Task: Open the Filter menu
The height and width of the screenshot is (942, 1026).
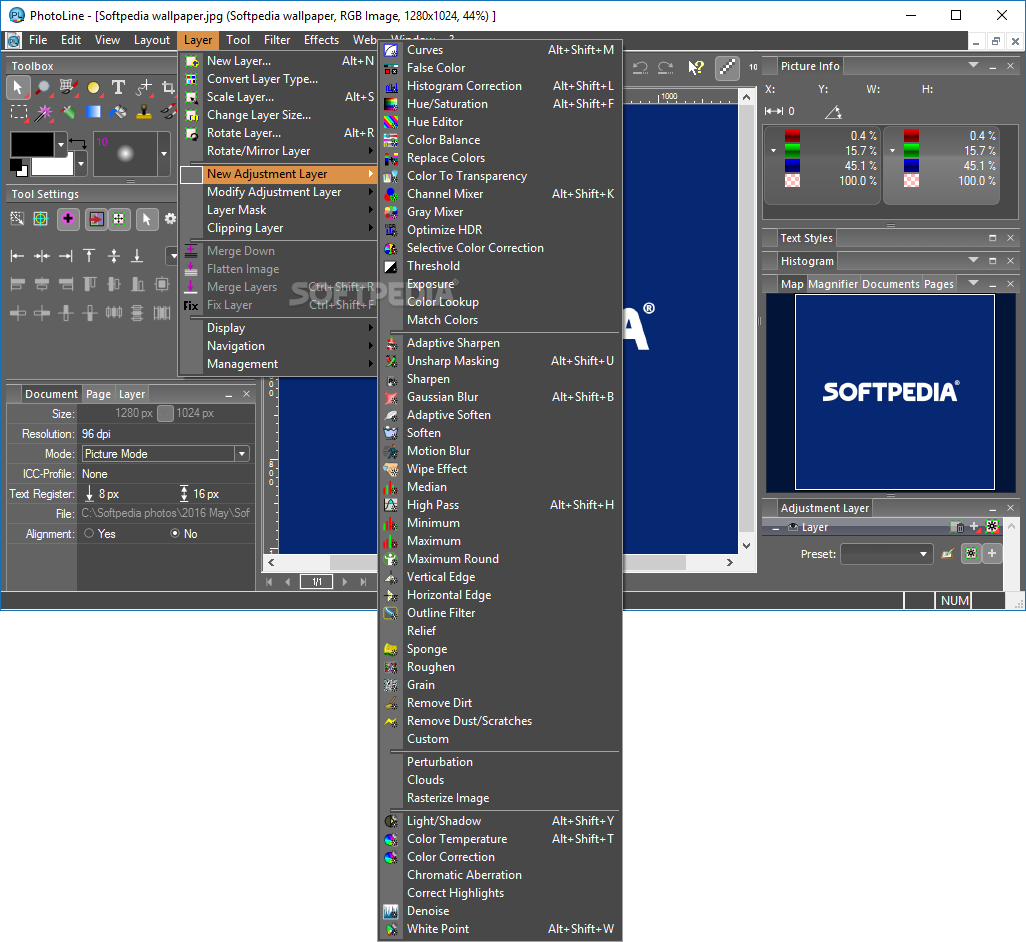Action: coord(277,40)
